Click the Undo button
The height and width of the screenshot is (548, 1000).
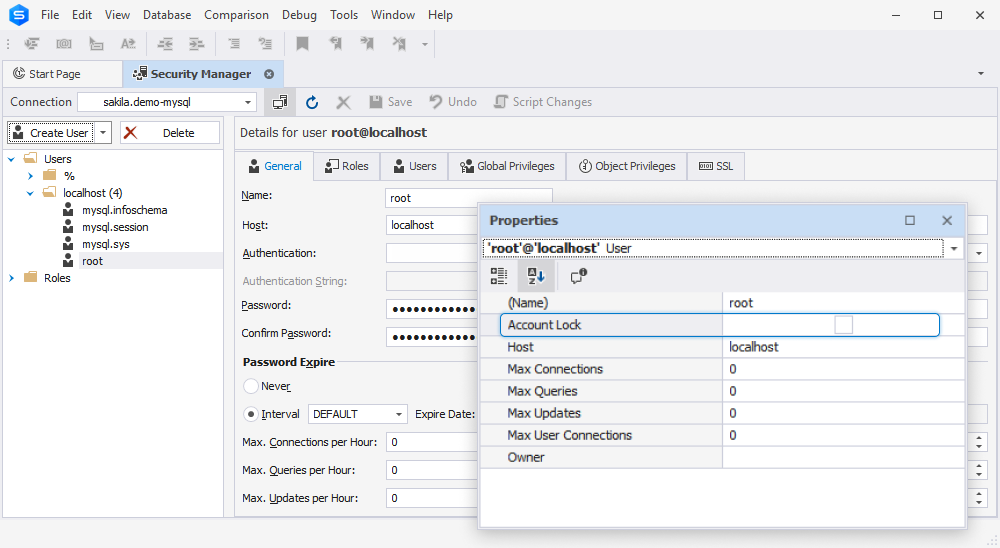tap(453, 102)
